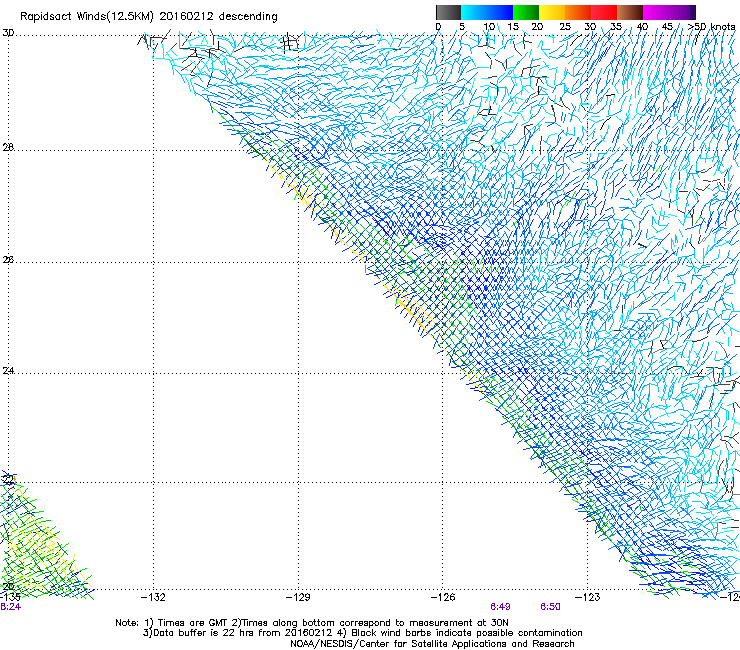Image resolution: width=740 pixels, height=650 pixels.
Task: Click the '-126' longitude axis label
Action: pos(443,597)
